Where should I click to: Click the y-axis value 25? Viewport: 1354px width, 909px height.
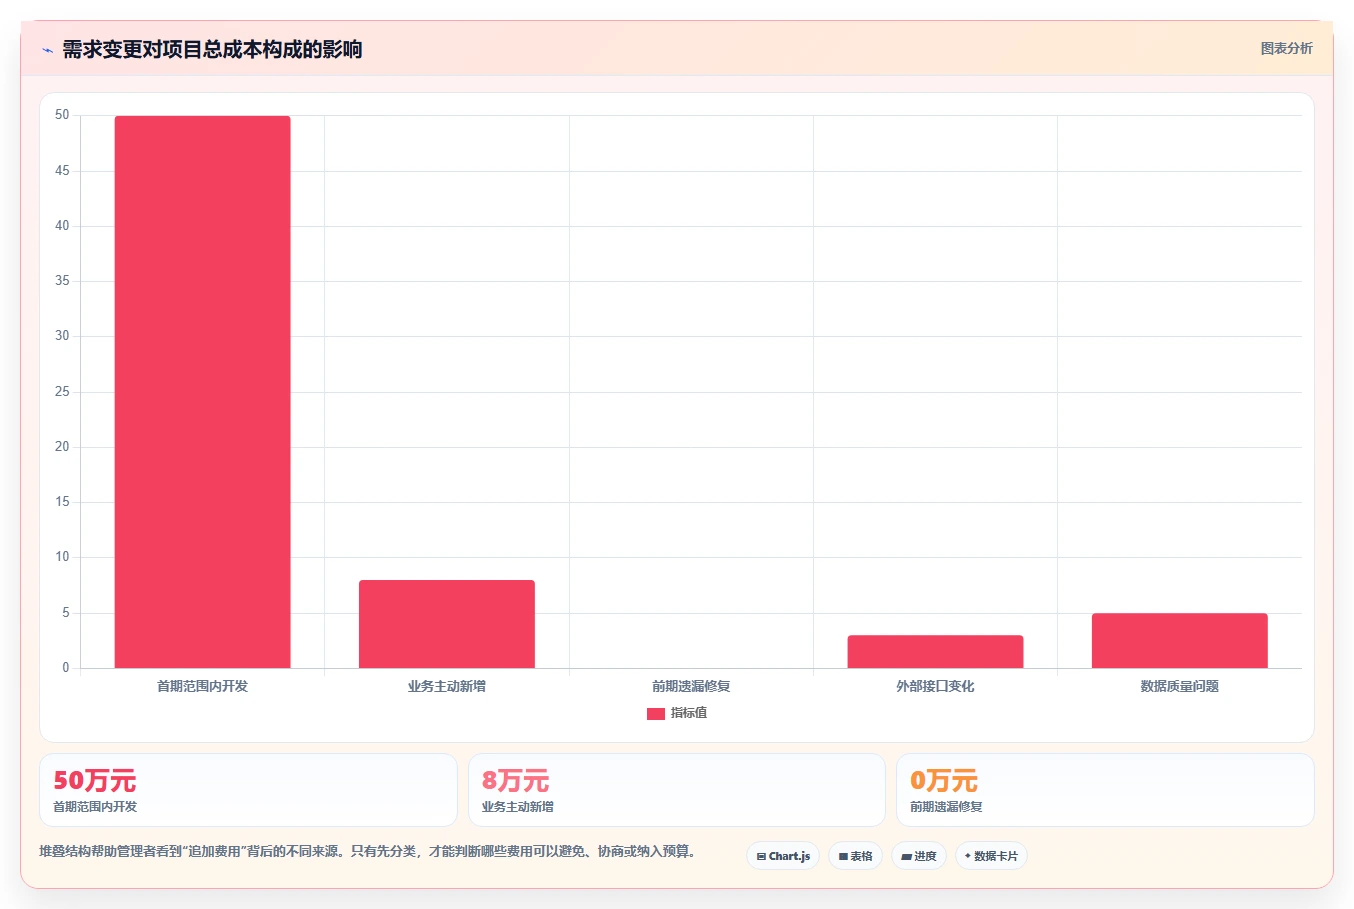point(62,391)
